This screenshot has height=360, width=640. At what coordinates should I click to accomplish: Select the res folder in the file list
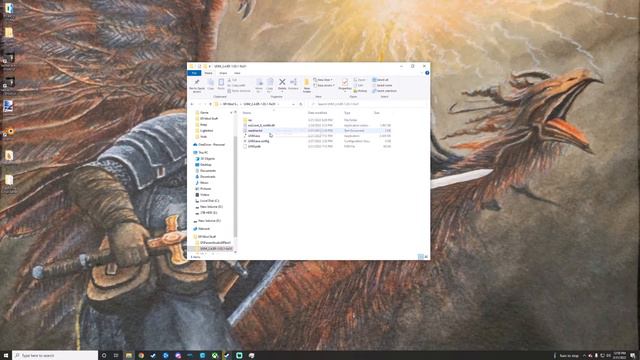point(250,120)
